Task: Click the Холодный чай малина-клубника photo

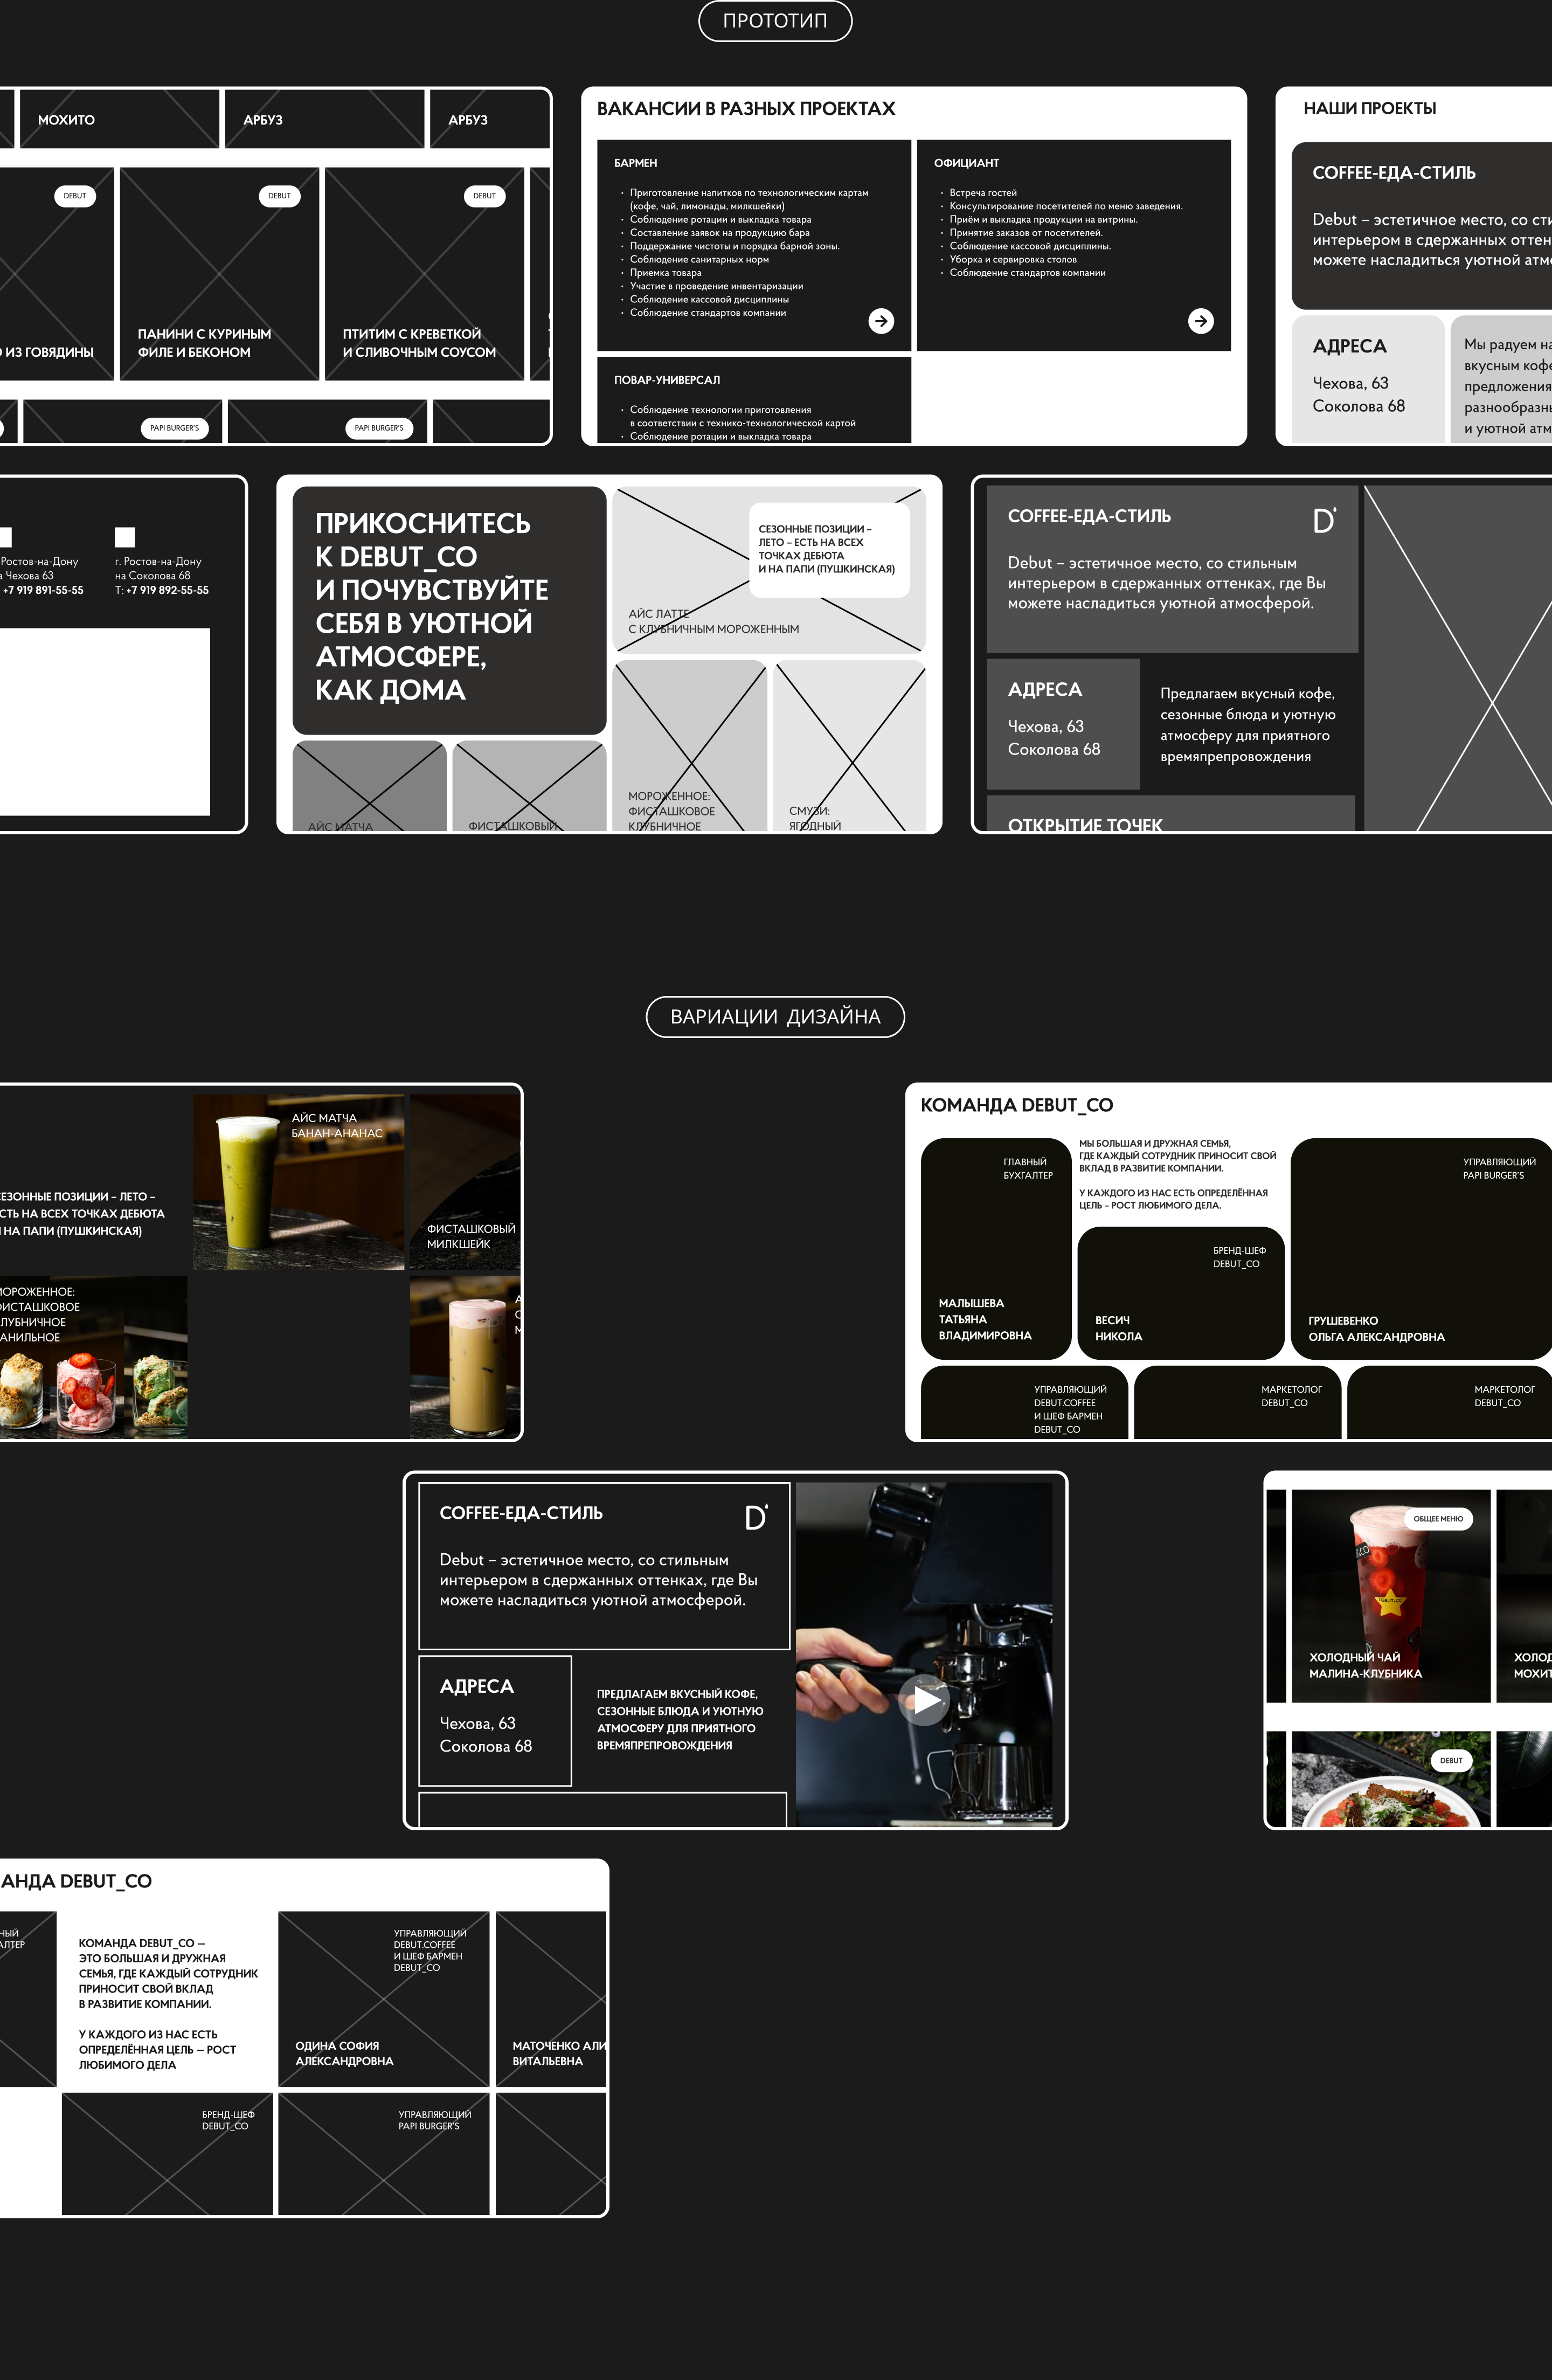Action: coord(1390,1596)
